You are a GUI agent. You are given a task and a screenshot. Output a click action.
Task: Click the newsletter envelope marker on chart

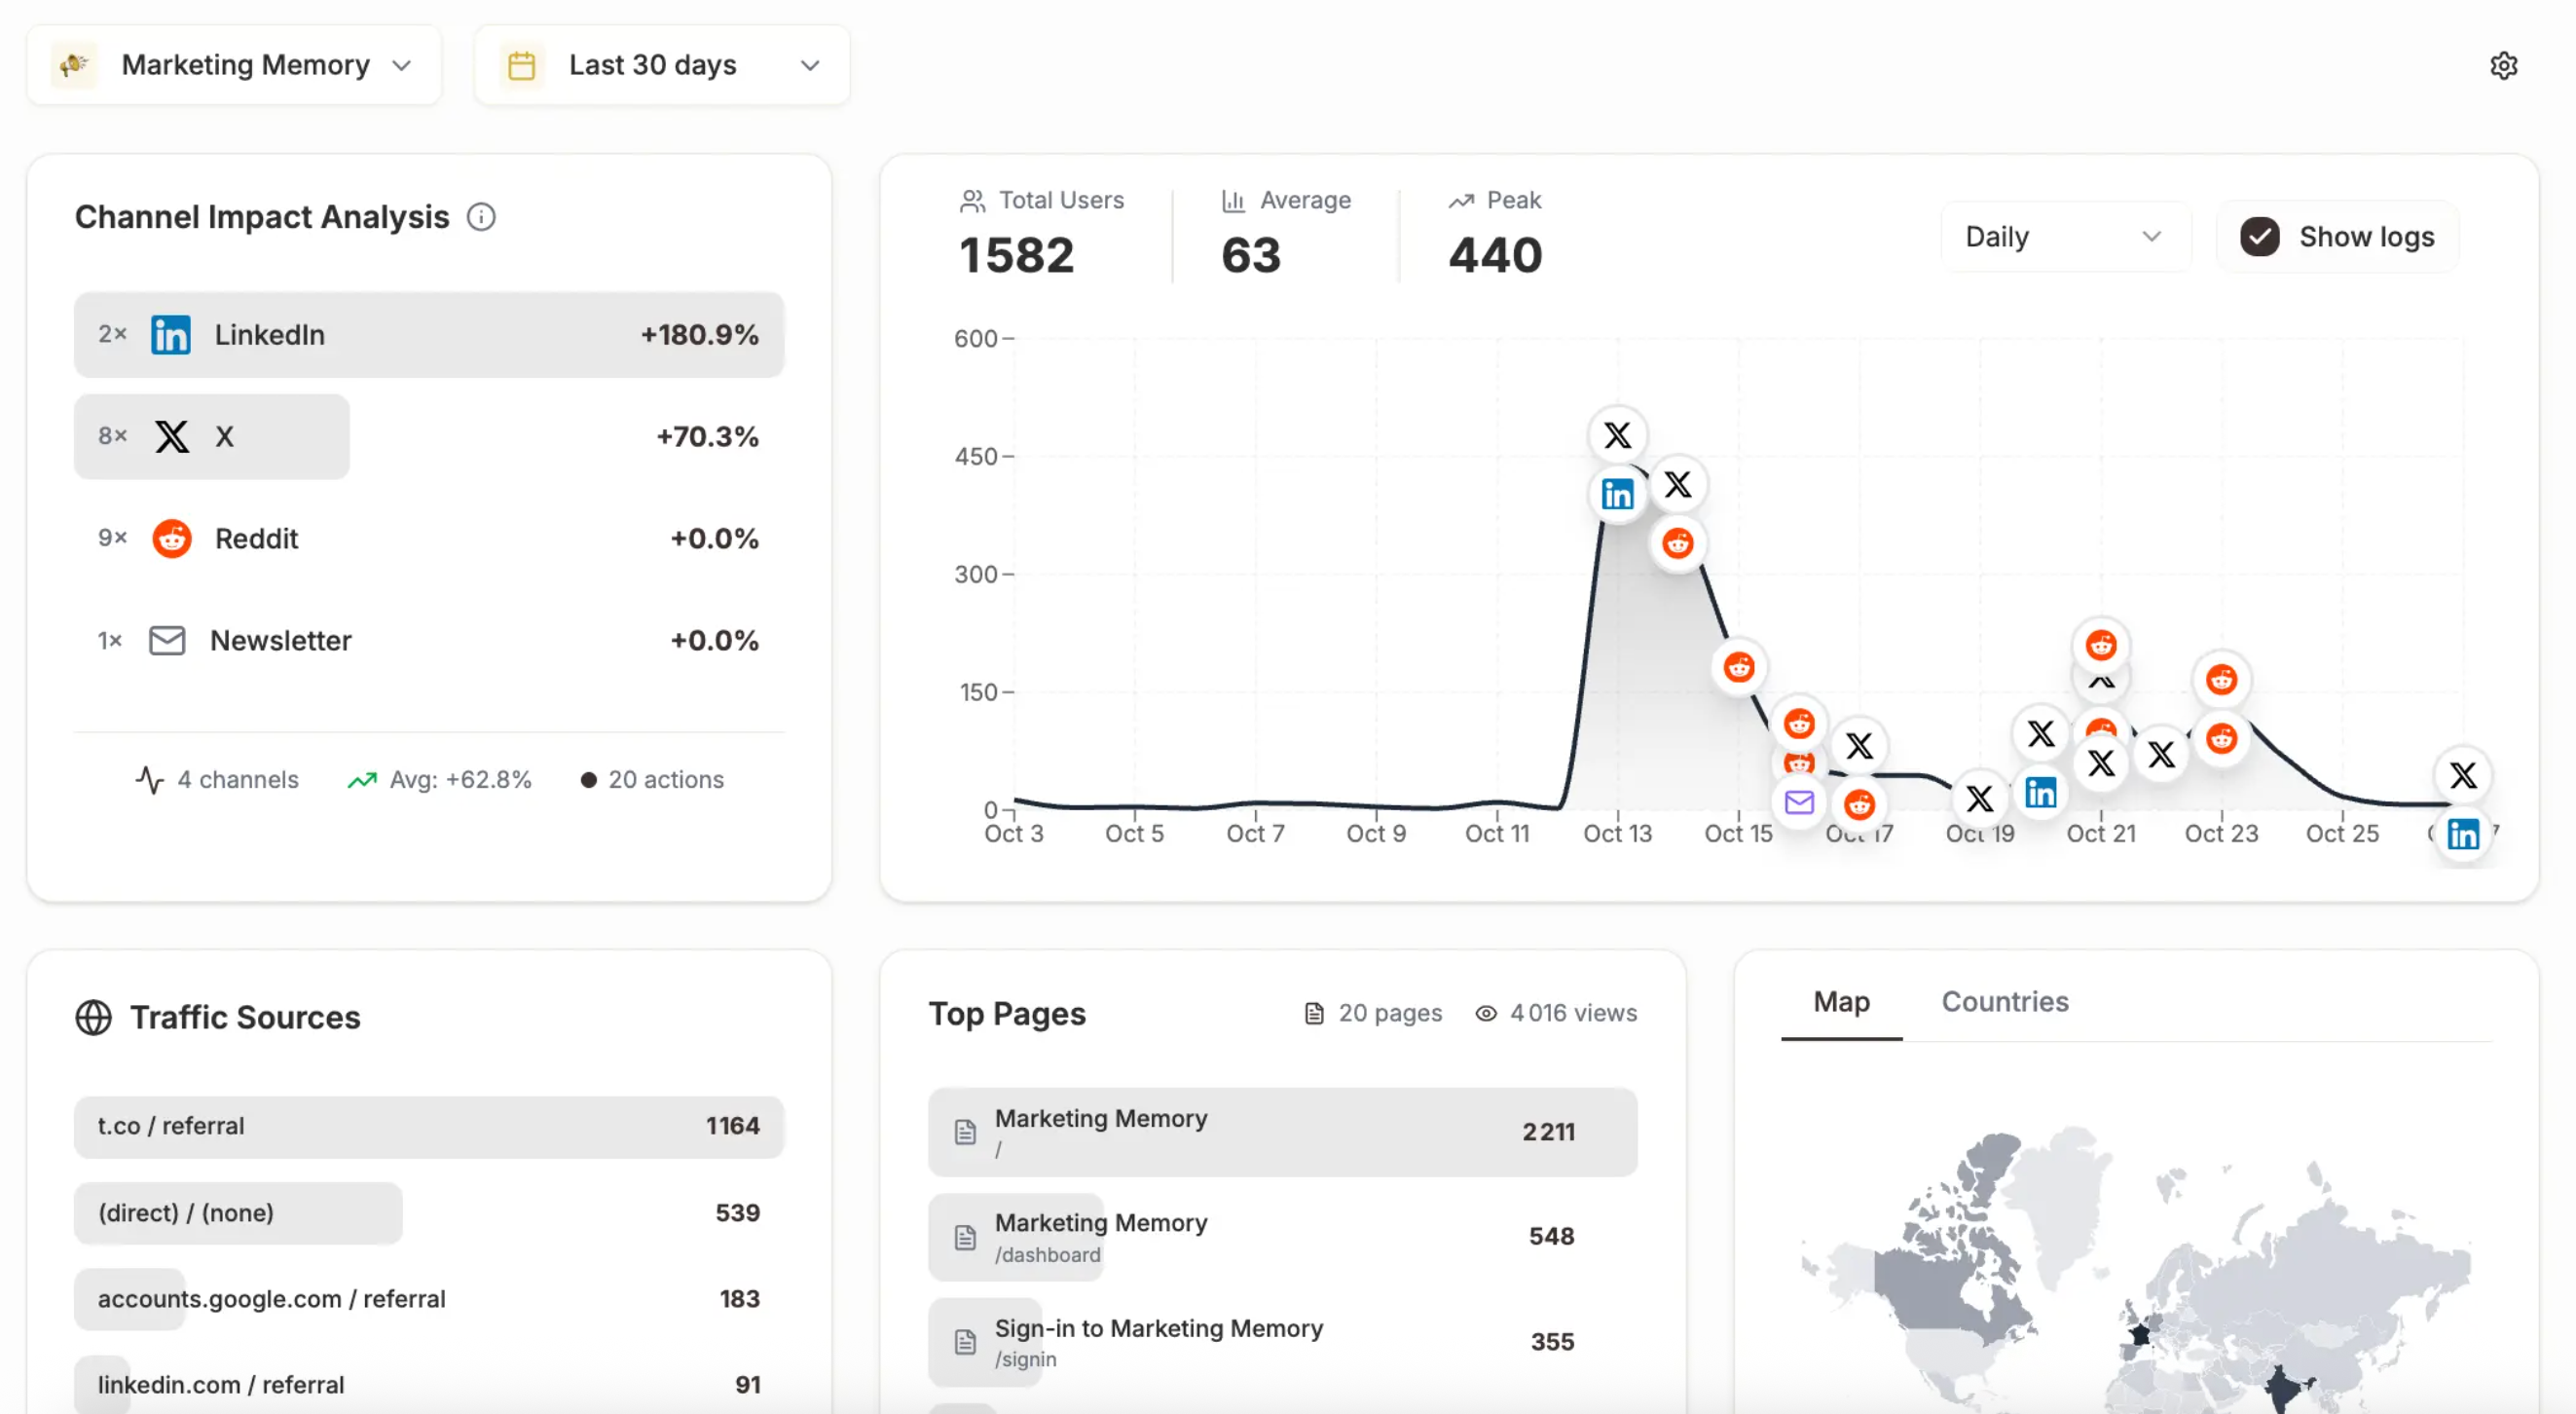1799,802
